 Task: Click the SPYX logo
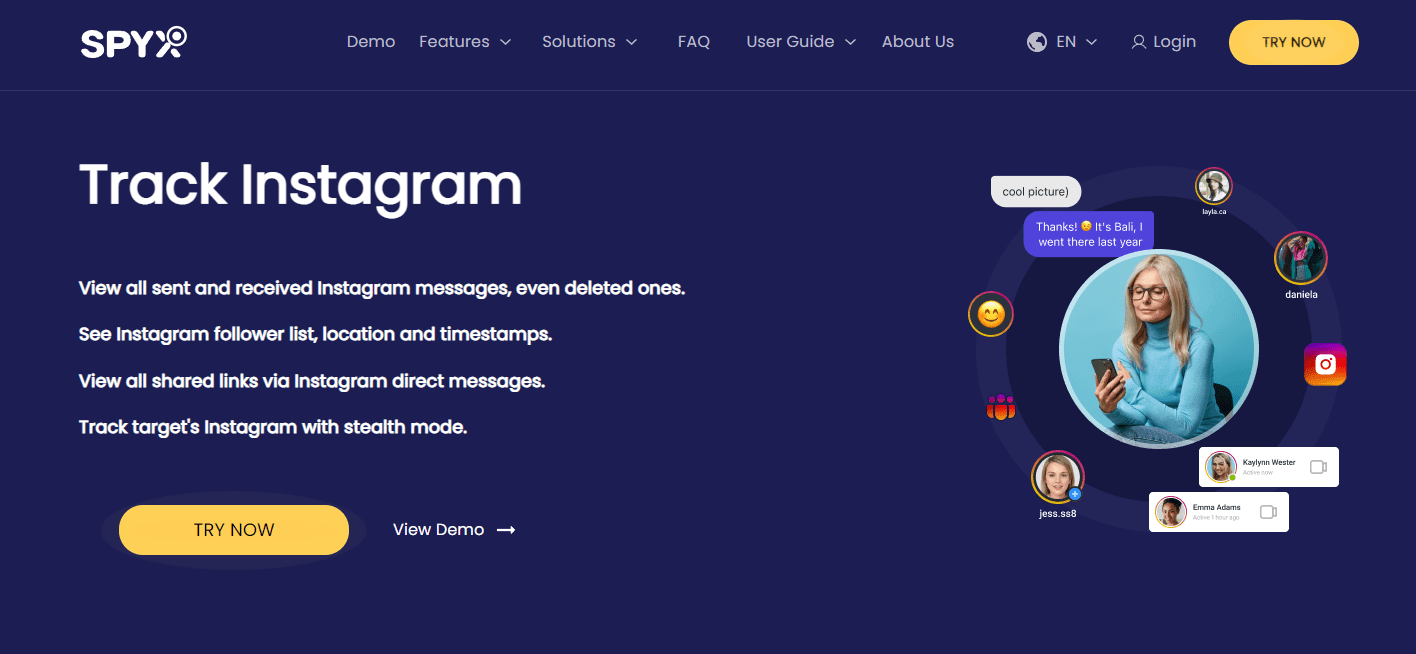[134, 42]
